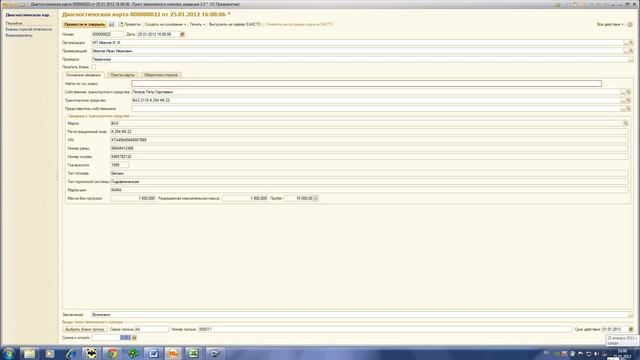Switch to the Оборотная сторона tab
Image resolution: width=640 pixels, height=360 pixels.
(161, 75)
